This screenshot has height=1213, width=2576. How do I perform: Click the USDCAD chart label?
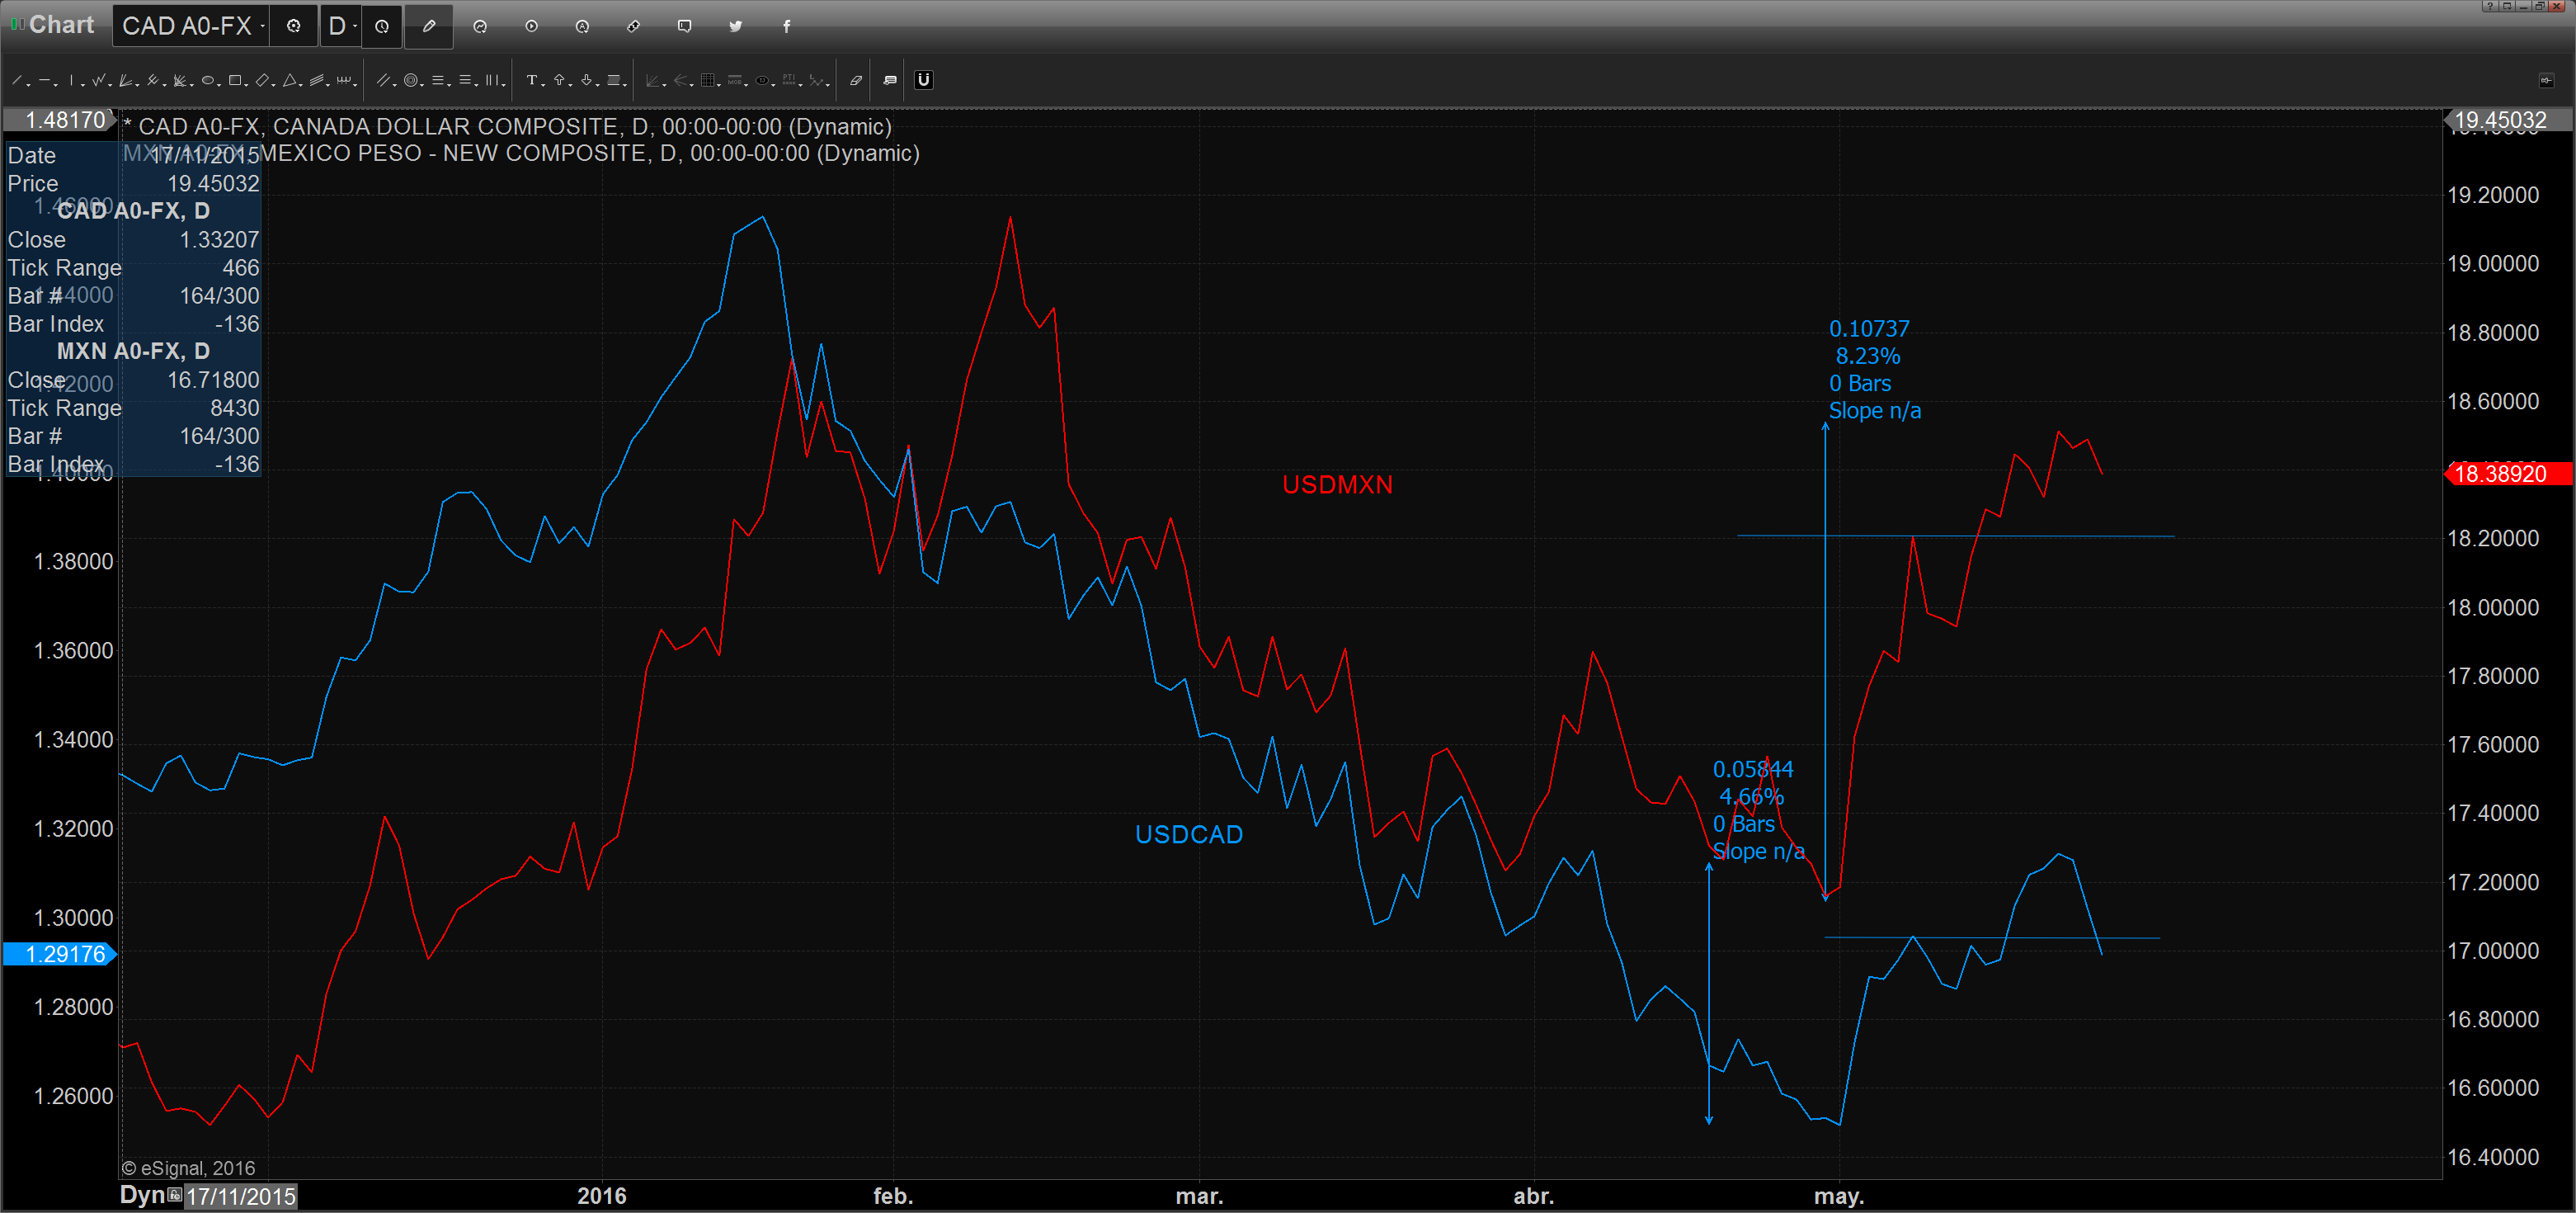coord(1189,835)
